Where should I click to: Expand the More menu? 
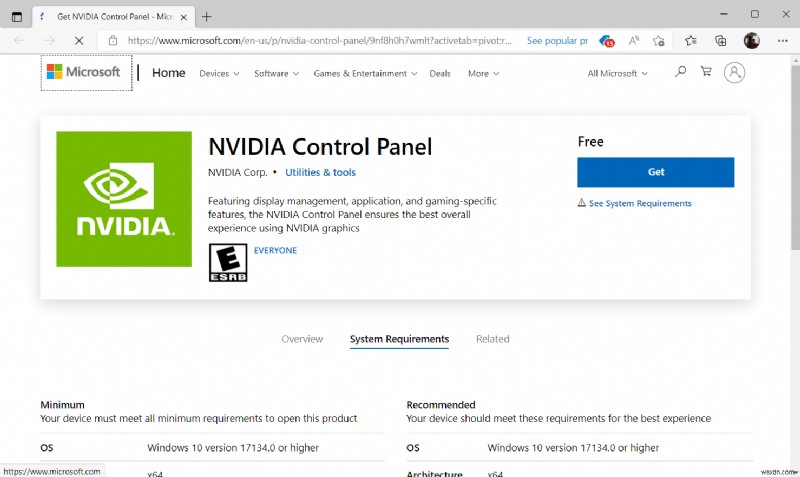pos(483,73)
